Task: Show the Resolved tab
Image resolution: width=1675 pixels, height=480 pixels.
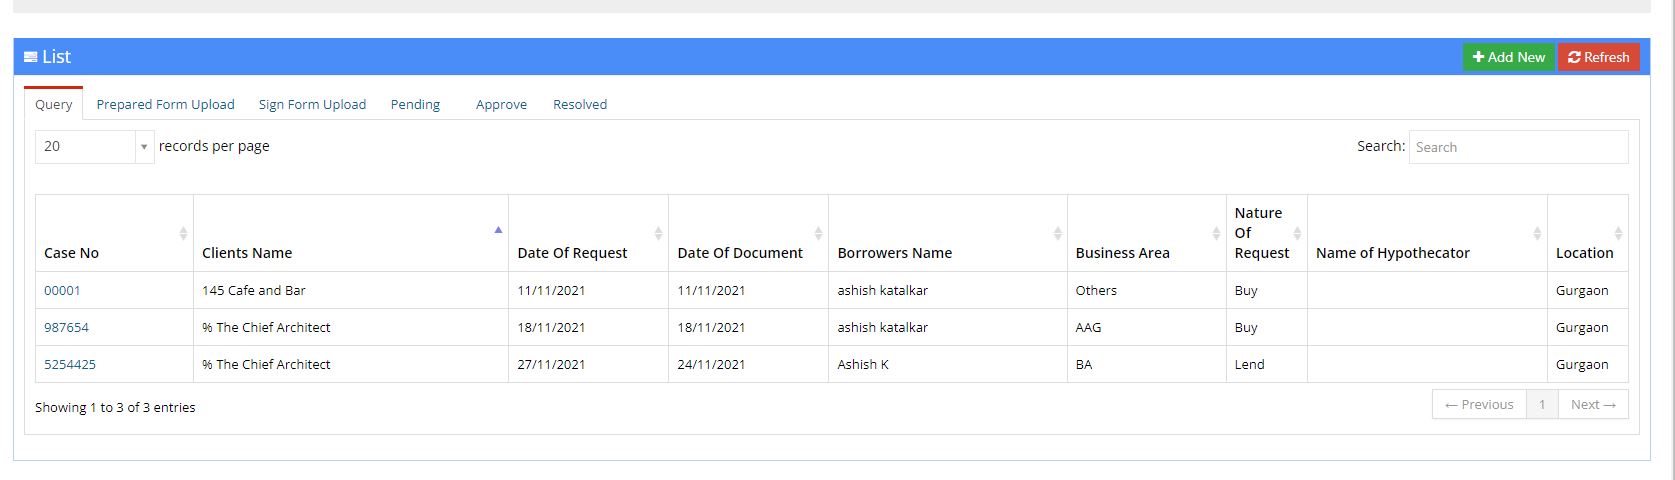Action: pos(580,104)
